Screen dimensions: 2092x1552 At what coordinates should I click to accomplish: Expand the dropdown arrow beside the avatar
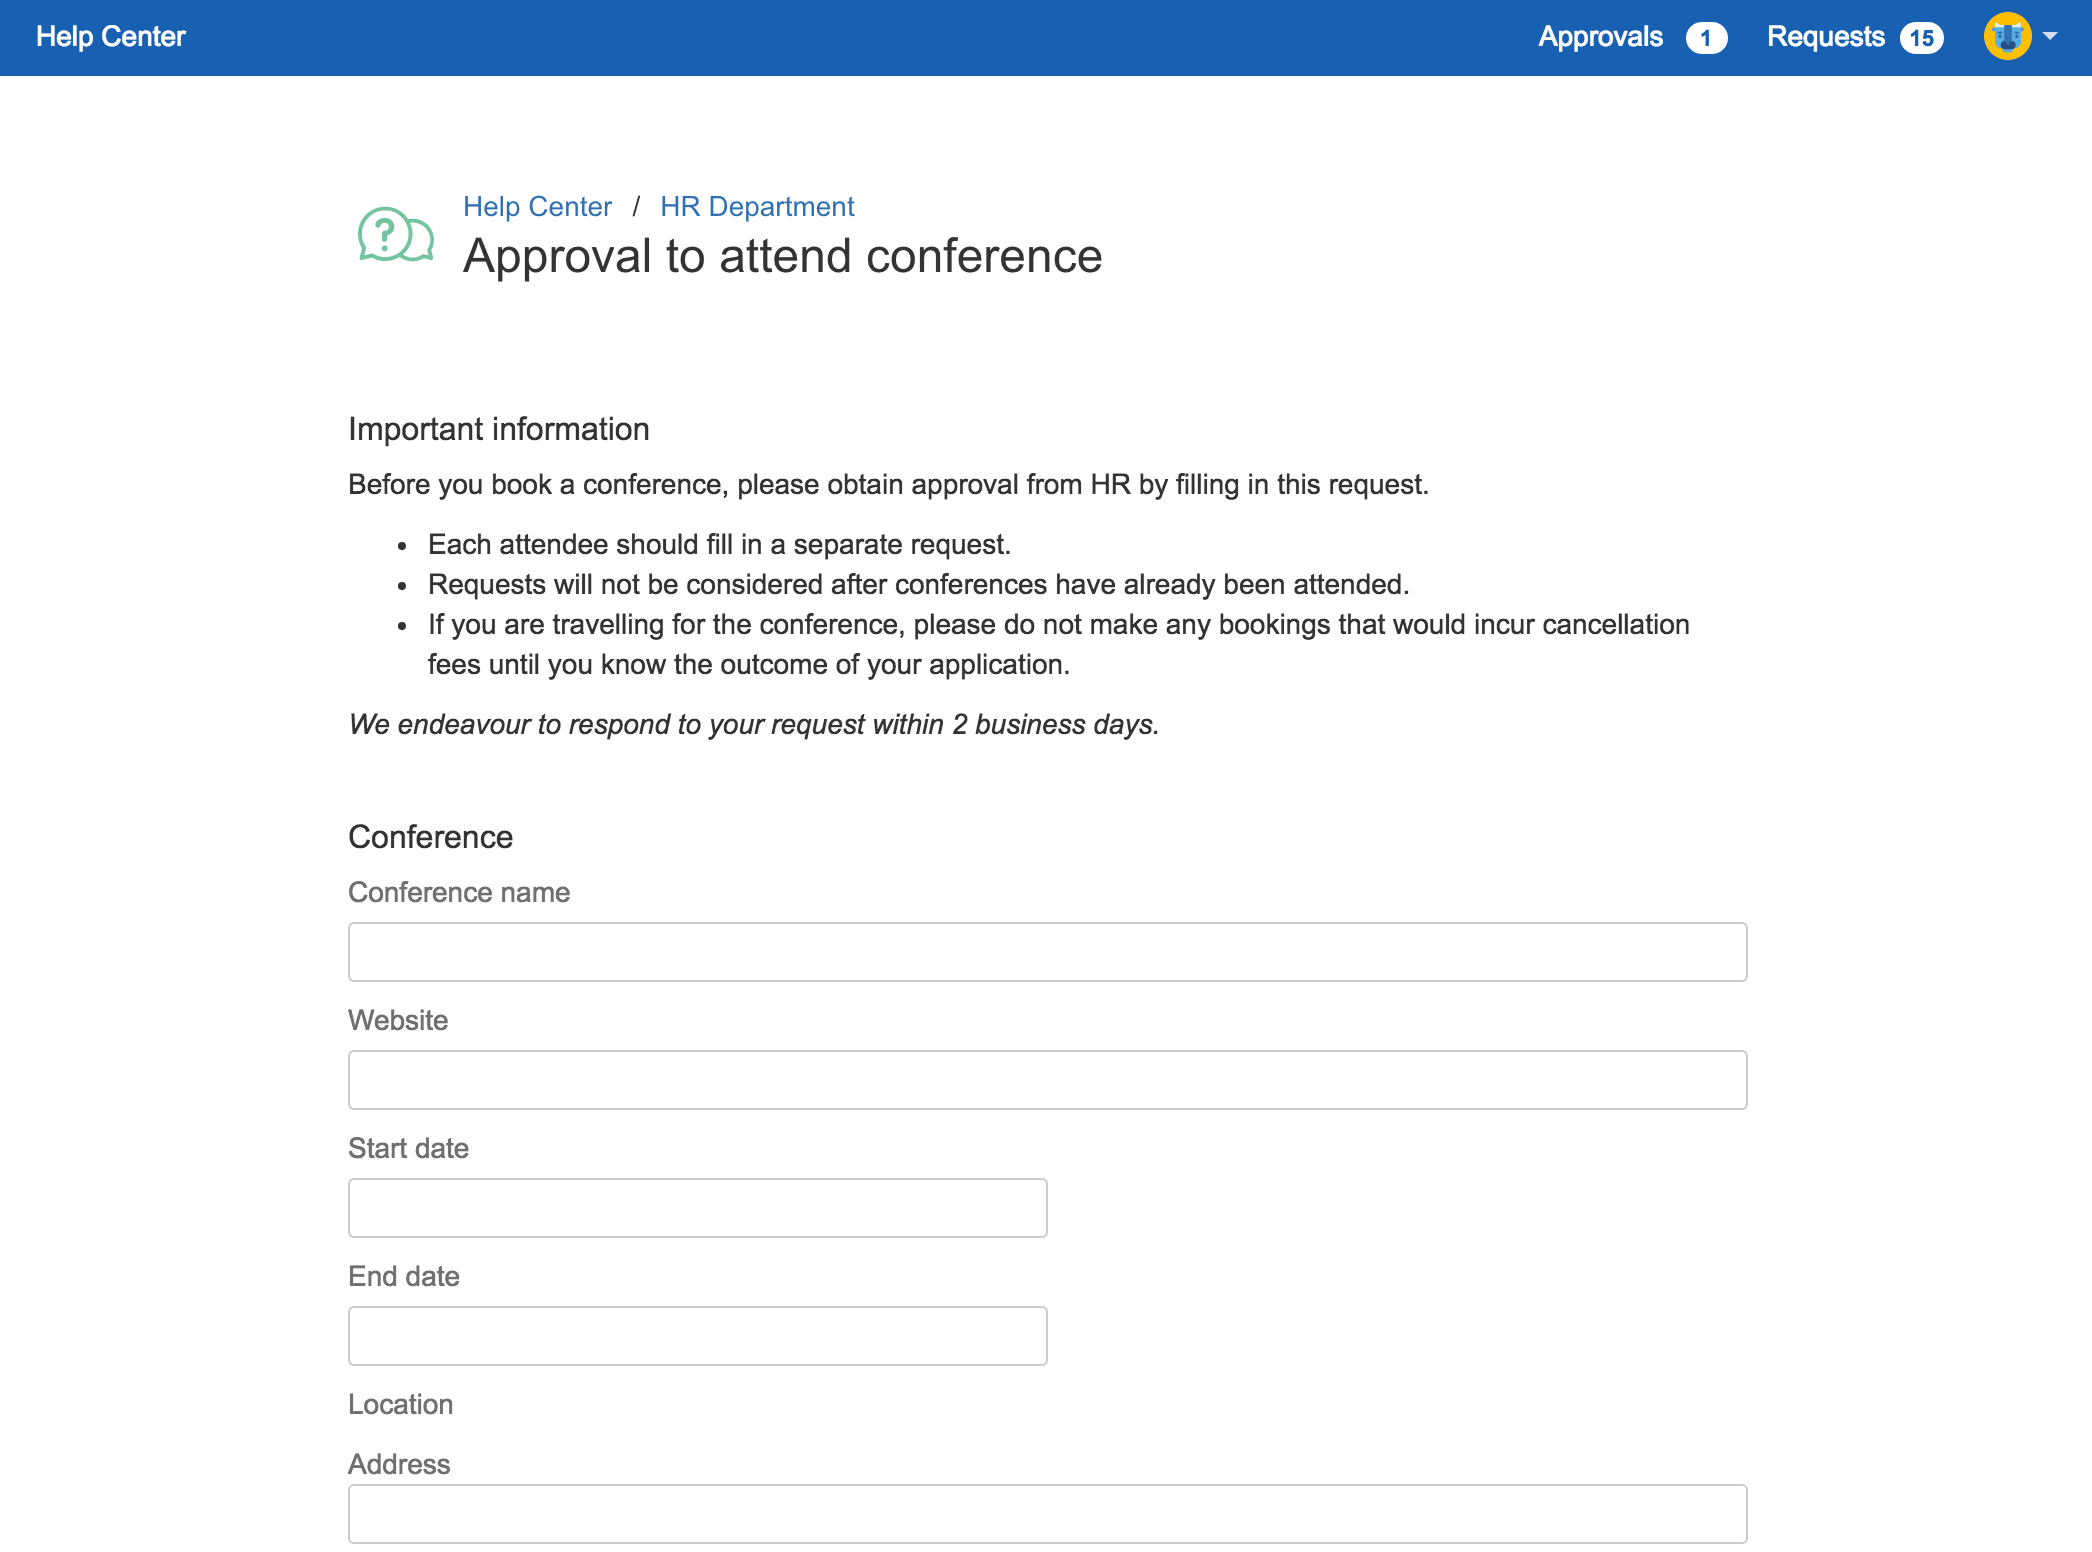tap(2051, 36)
